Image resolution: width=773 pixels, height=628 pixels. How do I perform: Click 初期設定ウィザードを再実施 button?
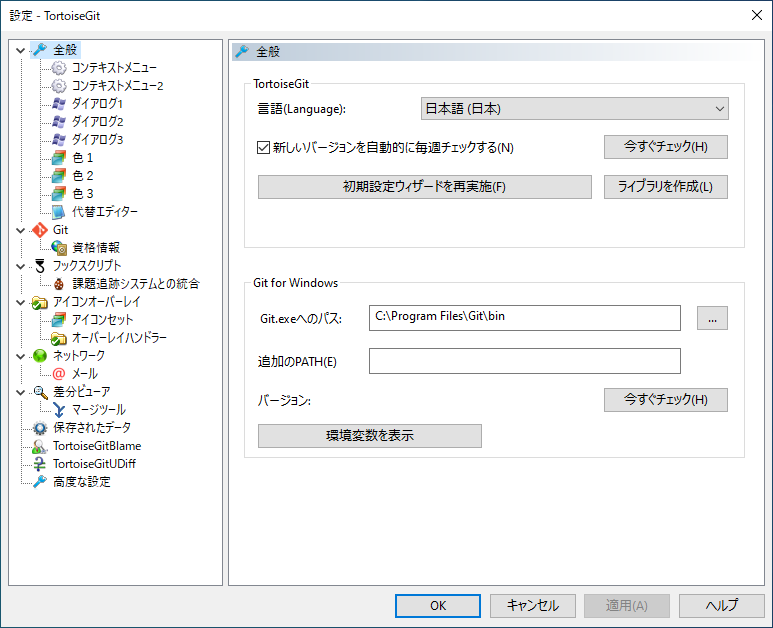coord(424,187)
